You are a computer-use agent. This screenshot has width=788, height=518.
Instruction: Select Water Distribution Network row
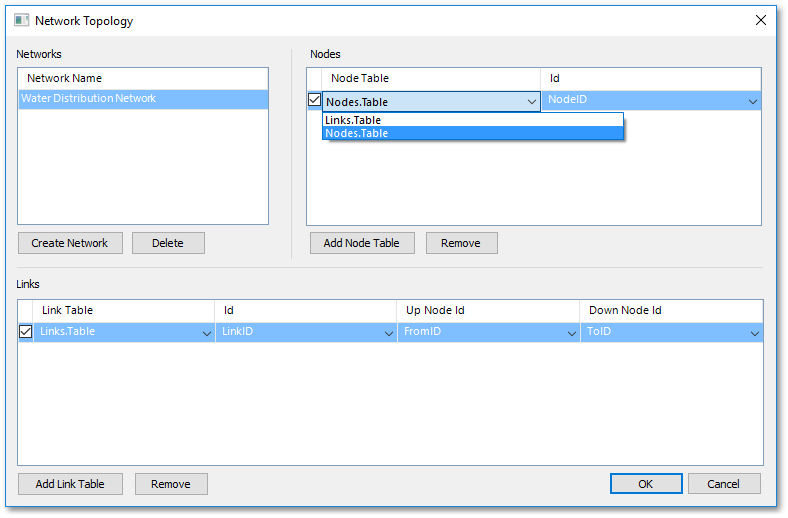[x=143, y=99]
